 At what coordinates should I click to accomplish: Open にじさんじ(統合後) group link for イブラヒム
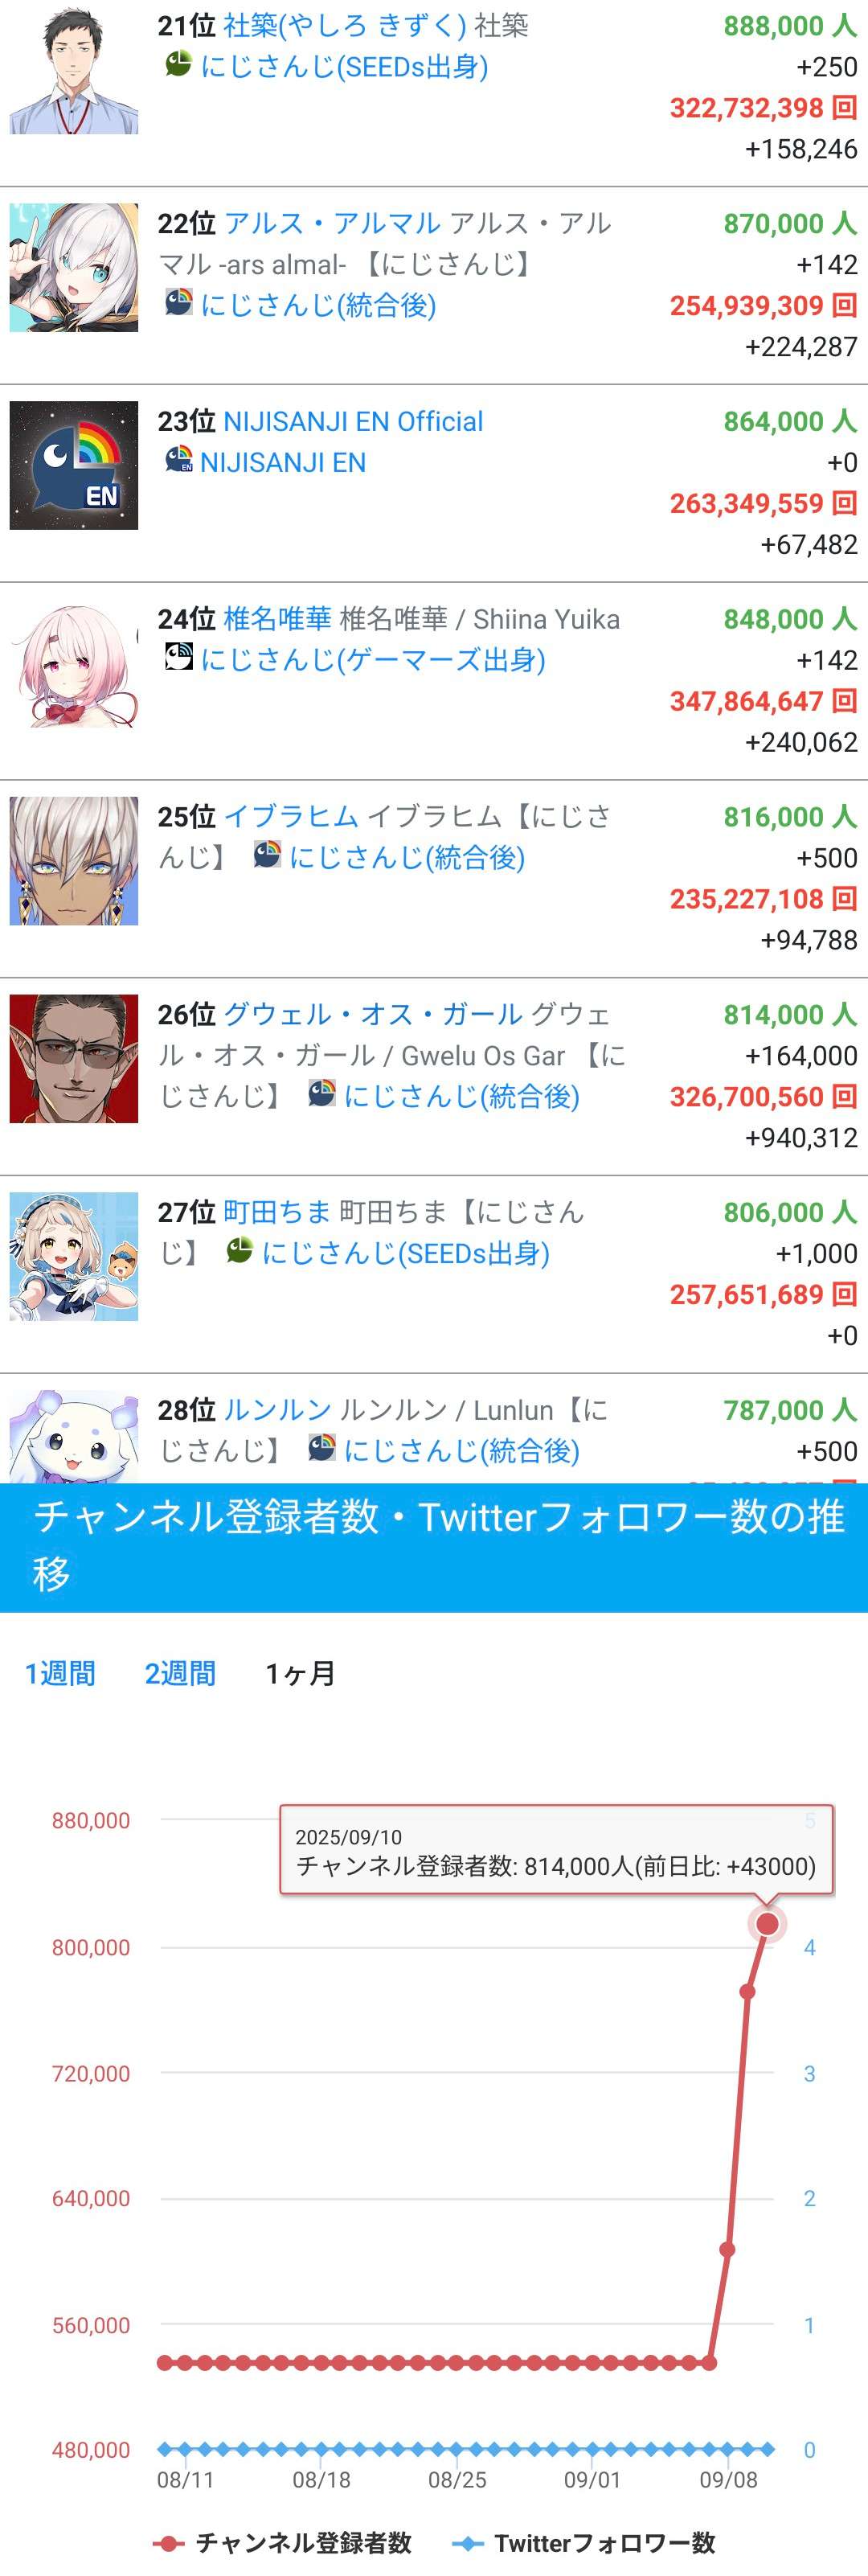pos(407,857)
